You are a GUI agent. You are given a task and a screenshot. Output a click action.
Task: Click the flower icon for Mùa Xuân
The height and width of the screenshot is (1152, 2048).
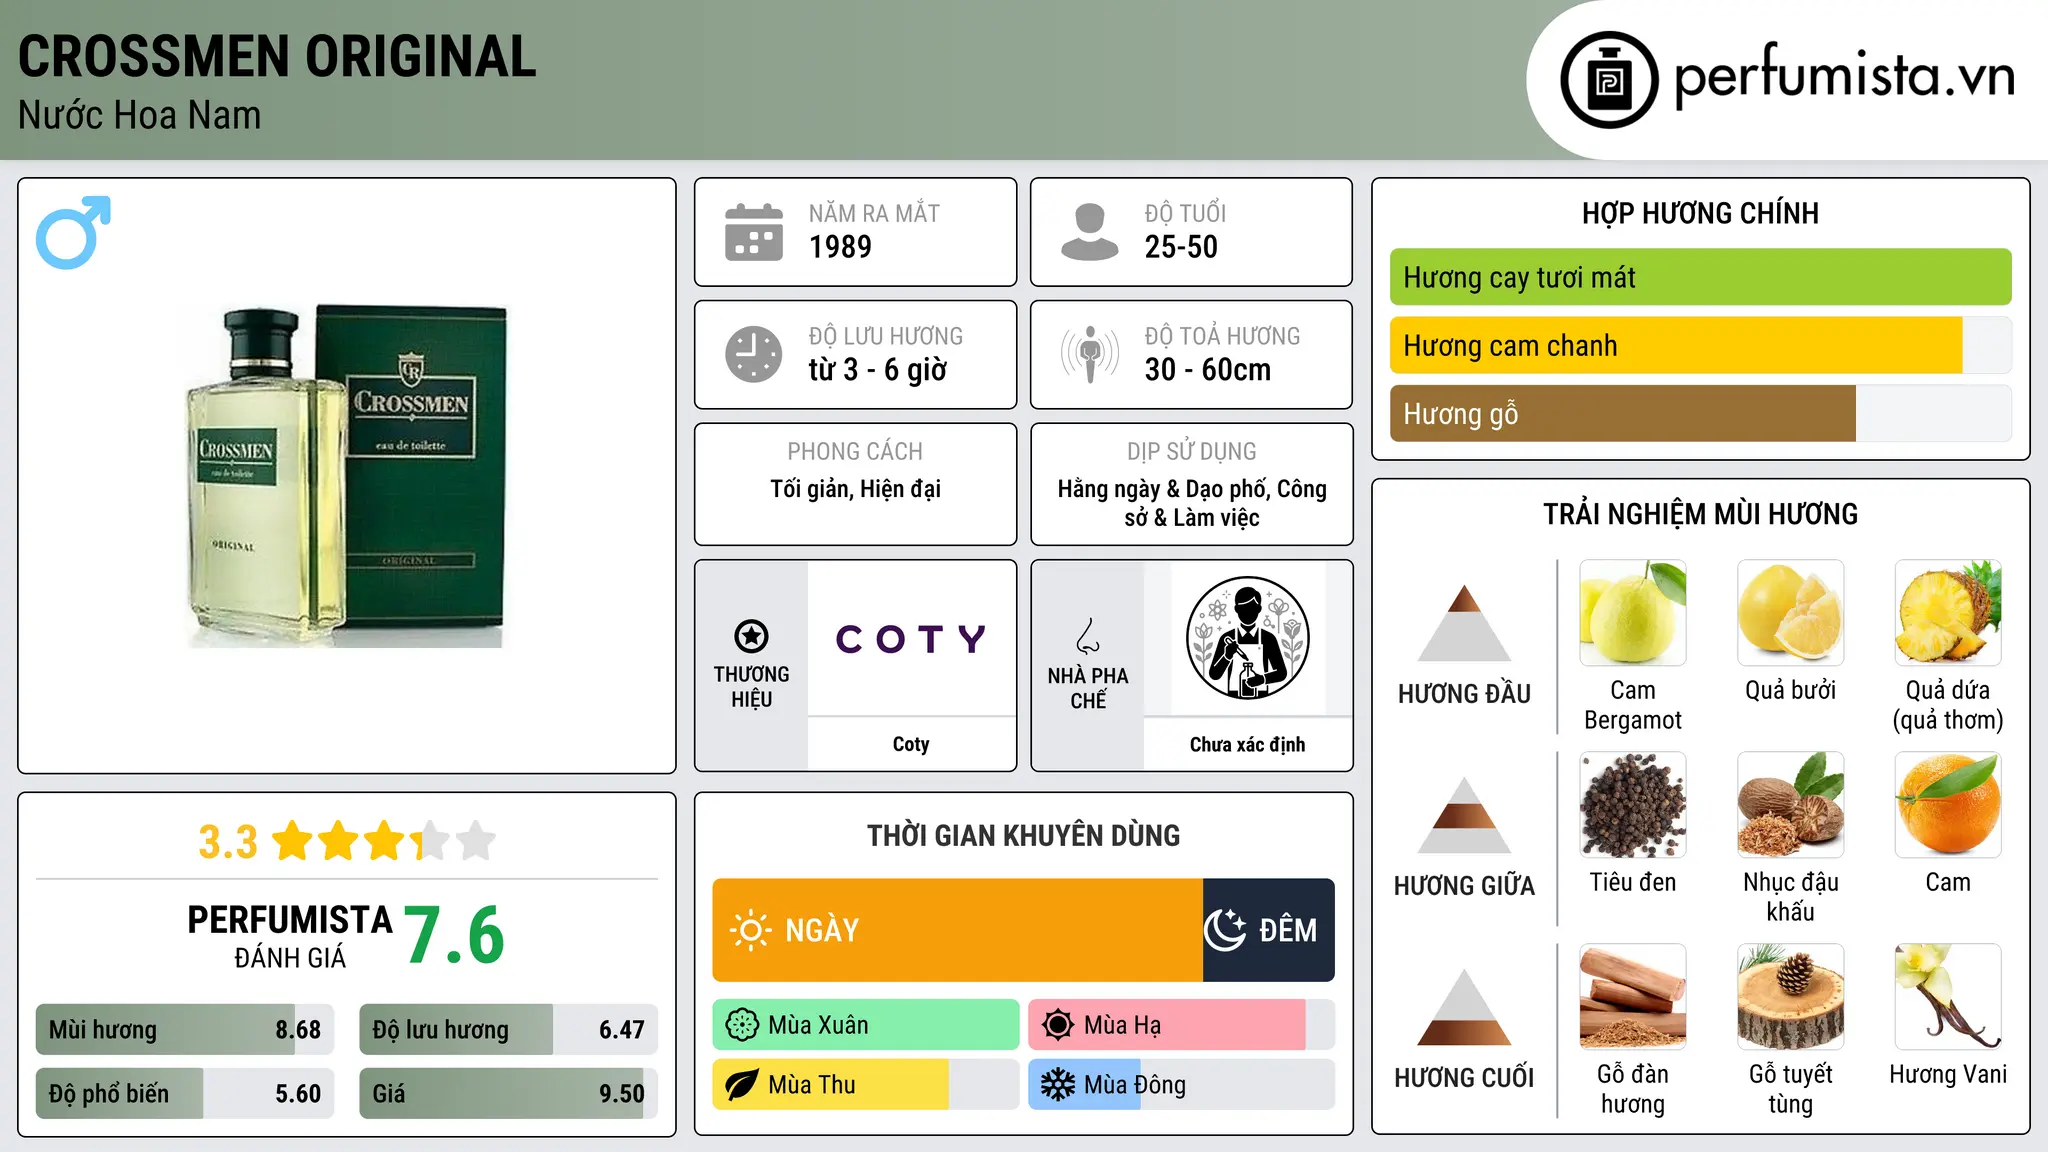click(x=742, y=1025)
